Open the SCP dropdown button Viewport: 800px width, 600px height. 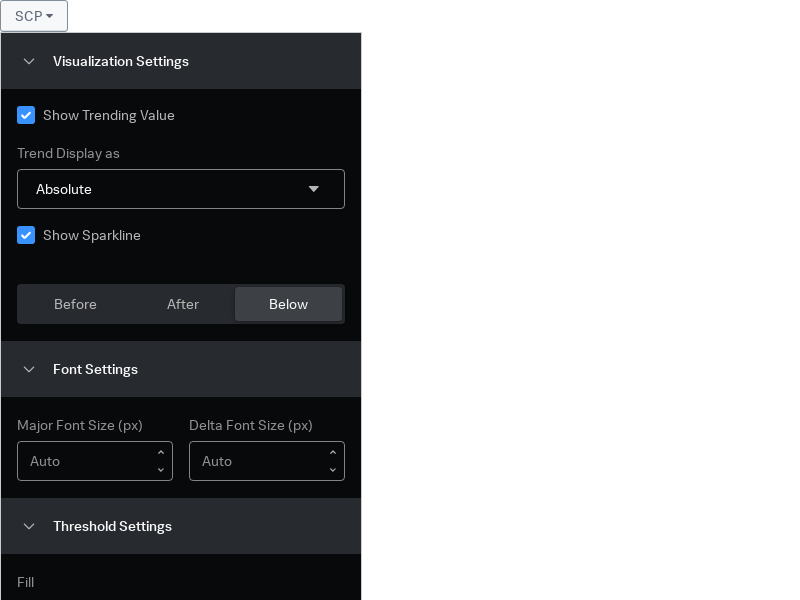coord(34,16)
